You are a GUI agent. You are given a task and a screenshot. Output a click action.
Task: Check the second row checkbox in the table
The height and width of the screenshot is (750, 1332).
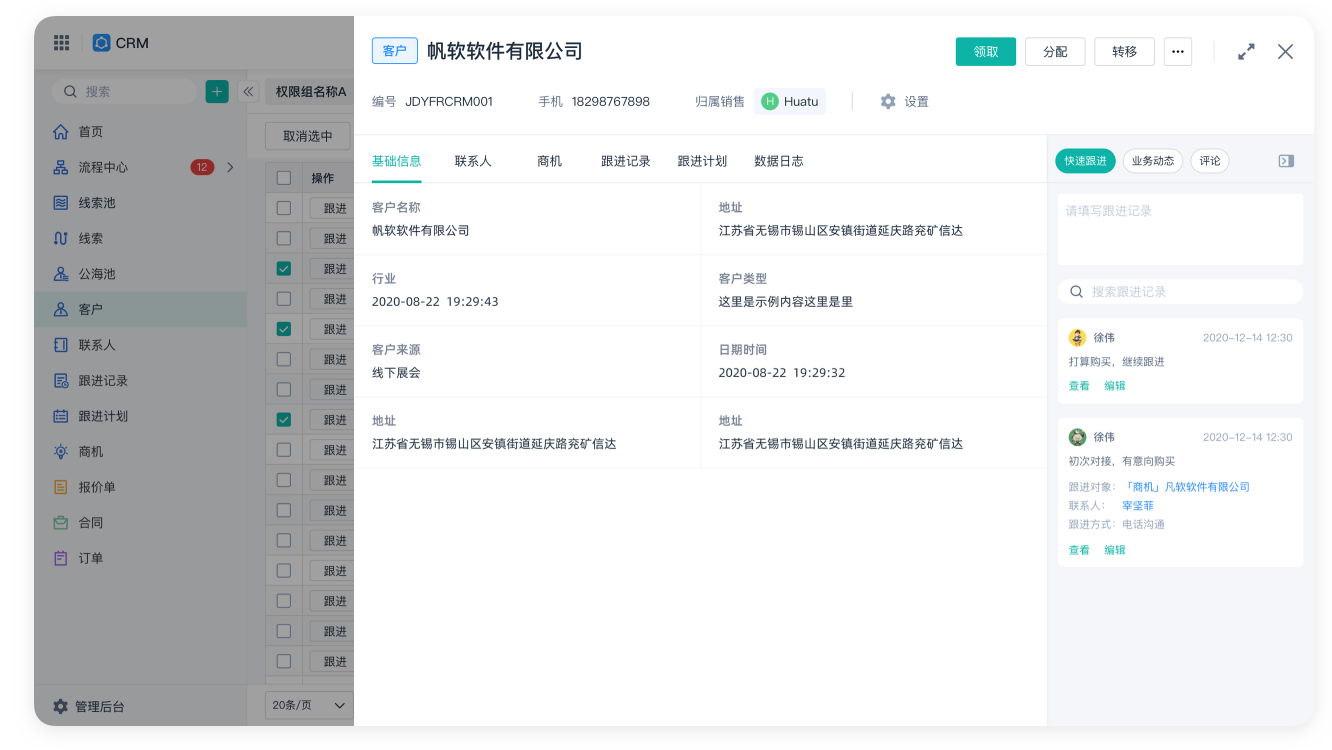click(284, 238)
